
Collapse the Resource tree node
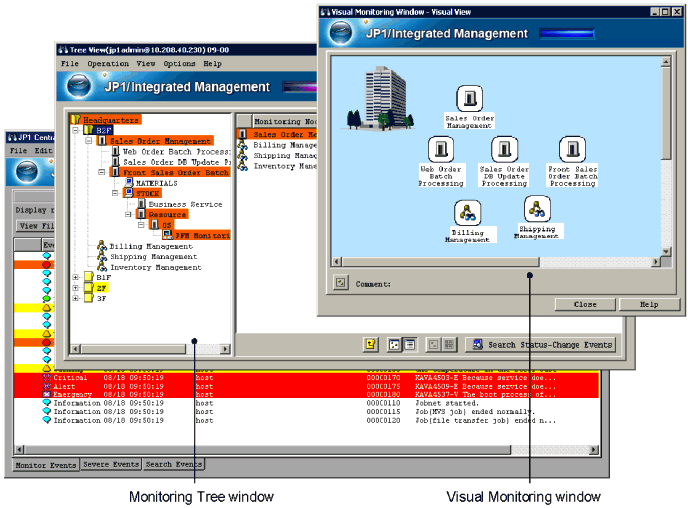click(128, 215)
